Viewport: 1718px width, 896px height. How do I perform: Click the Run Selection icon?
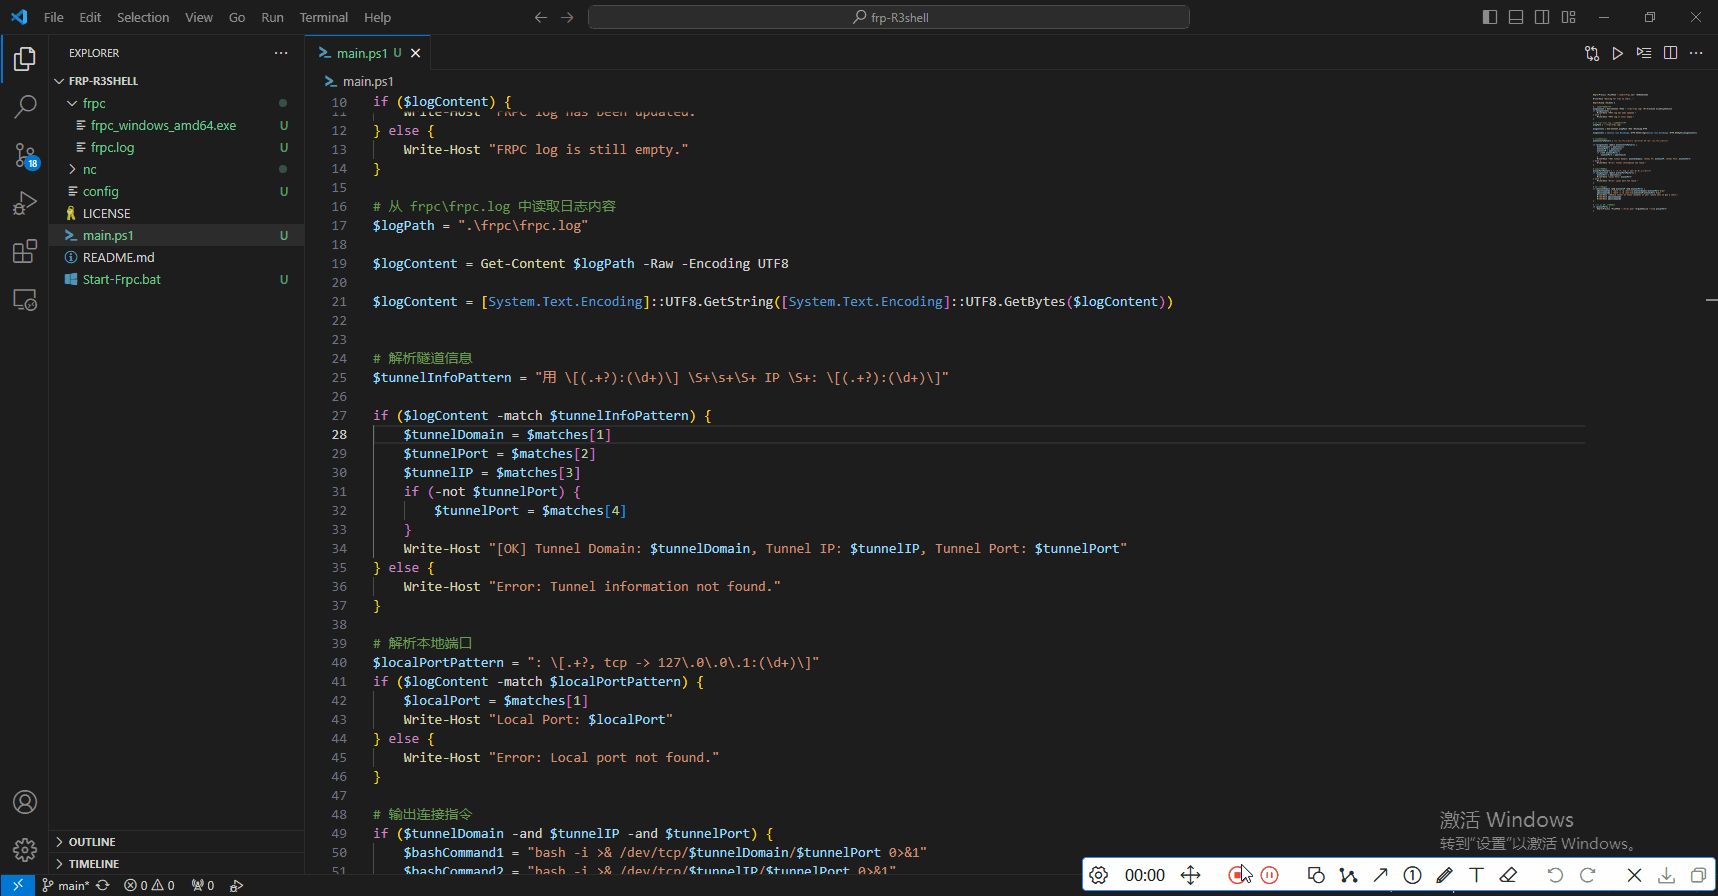point(1644,53)
